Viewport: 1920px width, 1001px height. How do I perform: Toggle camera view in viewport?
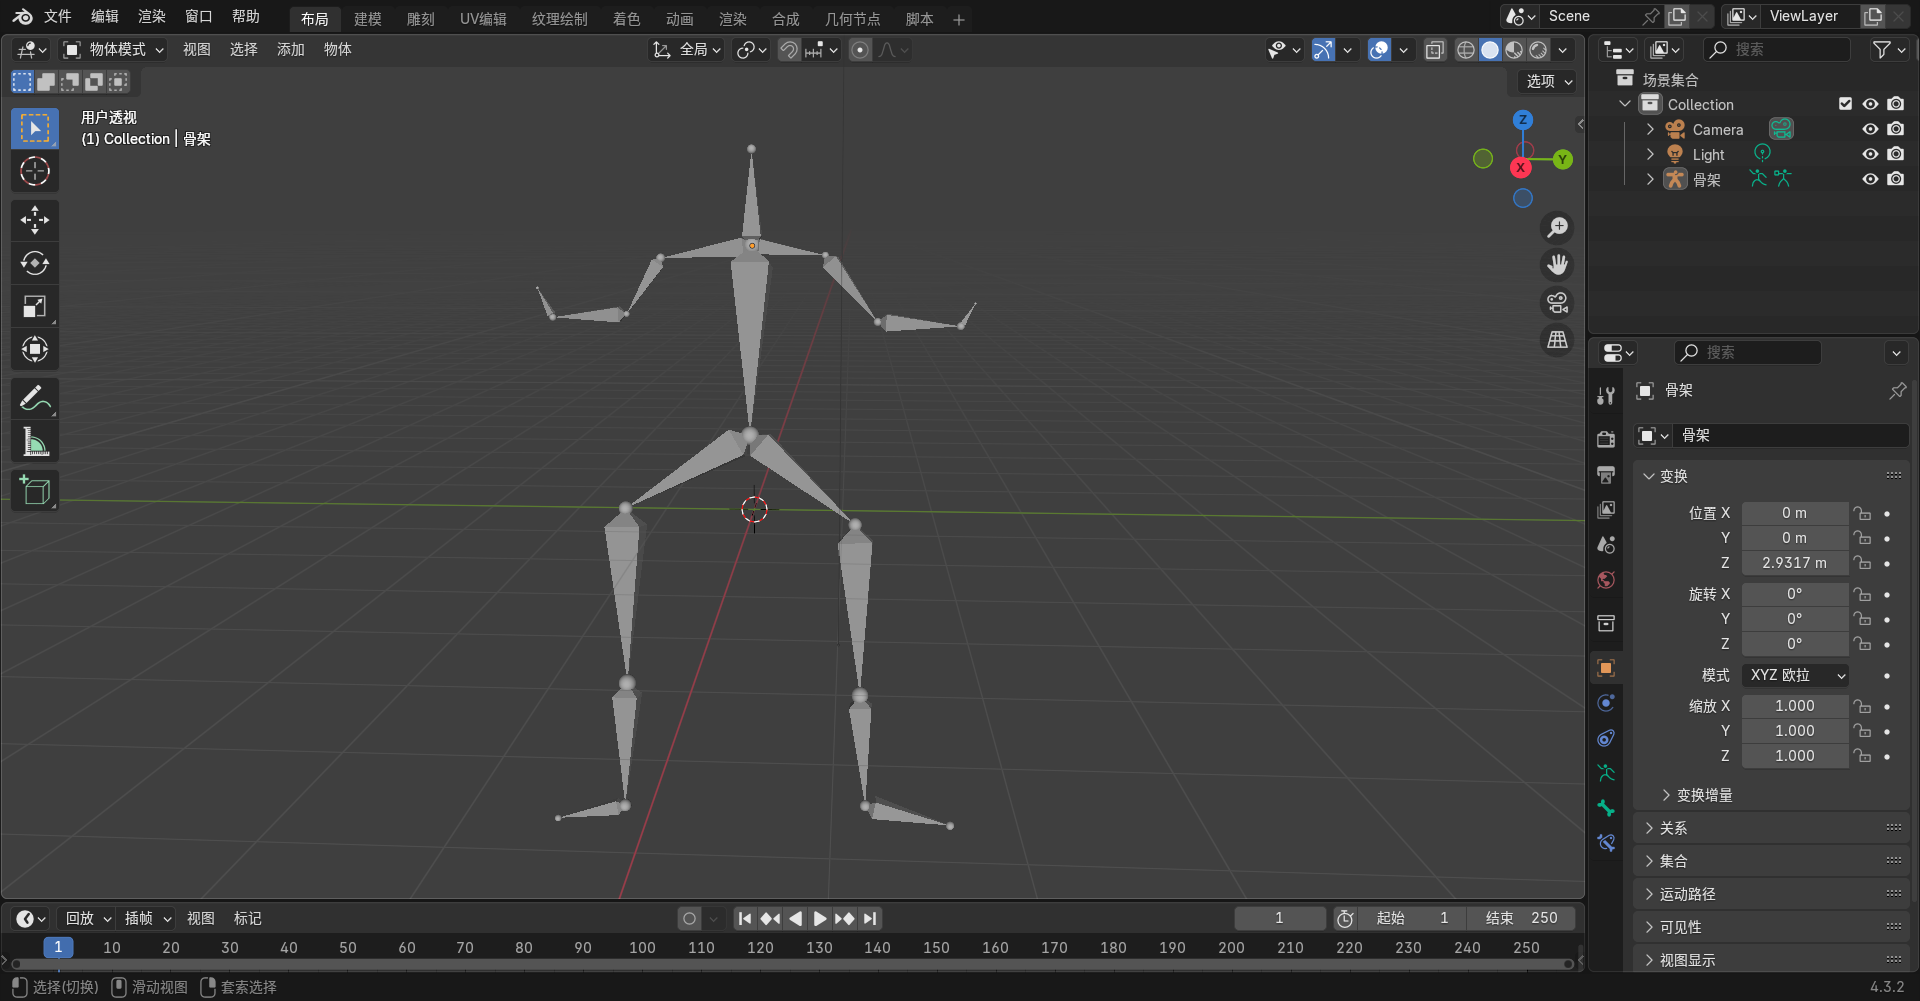click(x=1557, y=303)
